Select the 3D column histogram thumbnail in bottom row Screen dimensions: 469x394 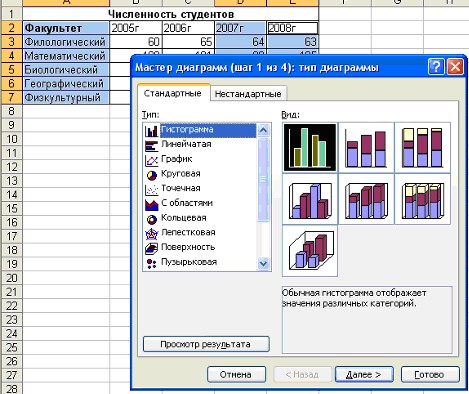click(310, 251)
